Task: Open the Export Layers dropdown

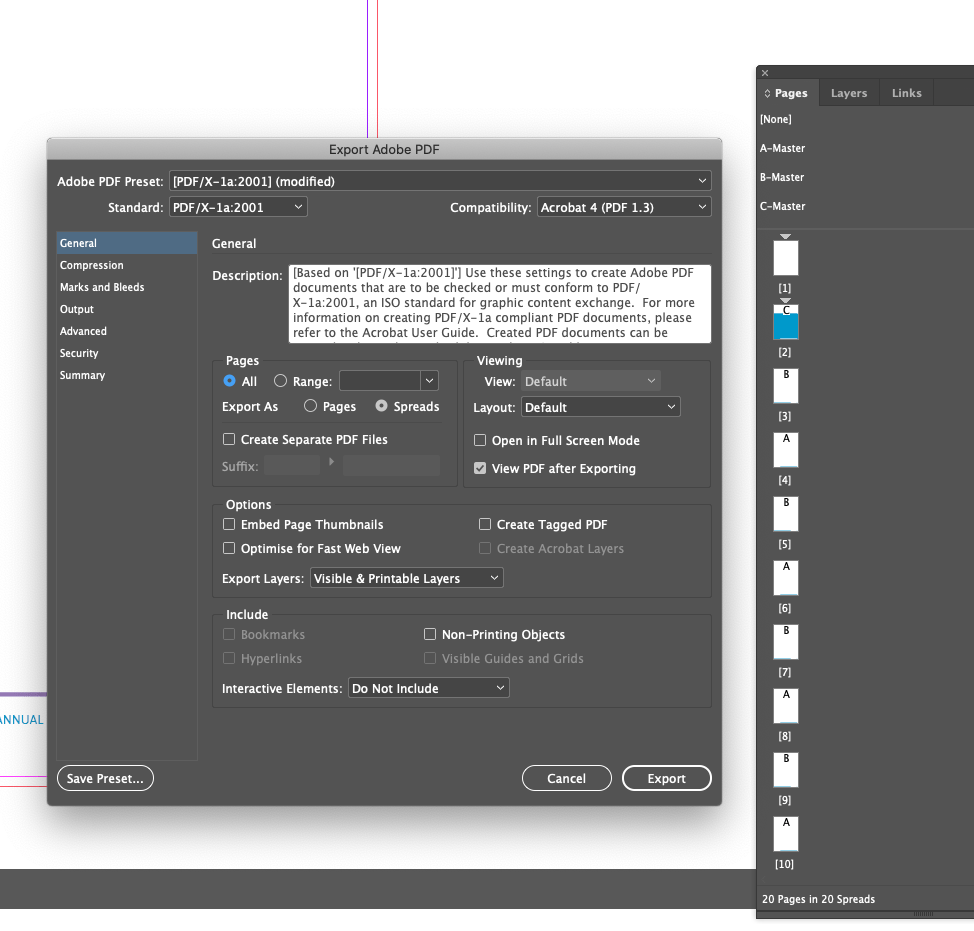Action: coord(406,577)
